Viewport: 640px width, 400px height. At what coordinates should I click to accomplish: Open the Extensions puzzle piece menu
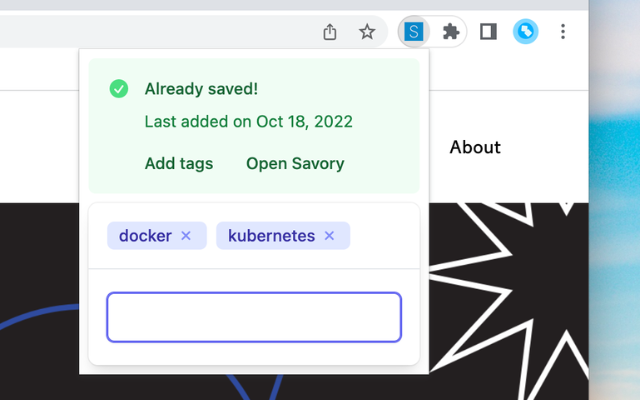451,32
